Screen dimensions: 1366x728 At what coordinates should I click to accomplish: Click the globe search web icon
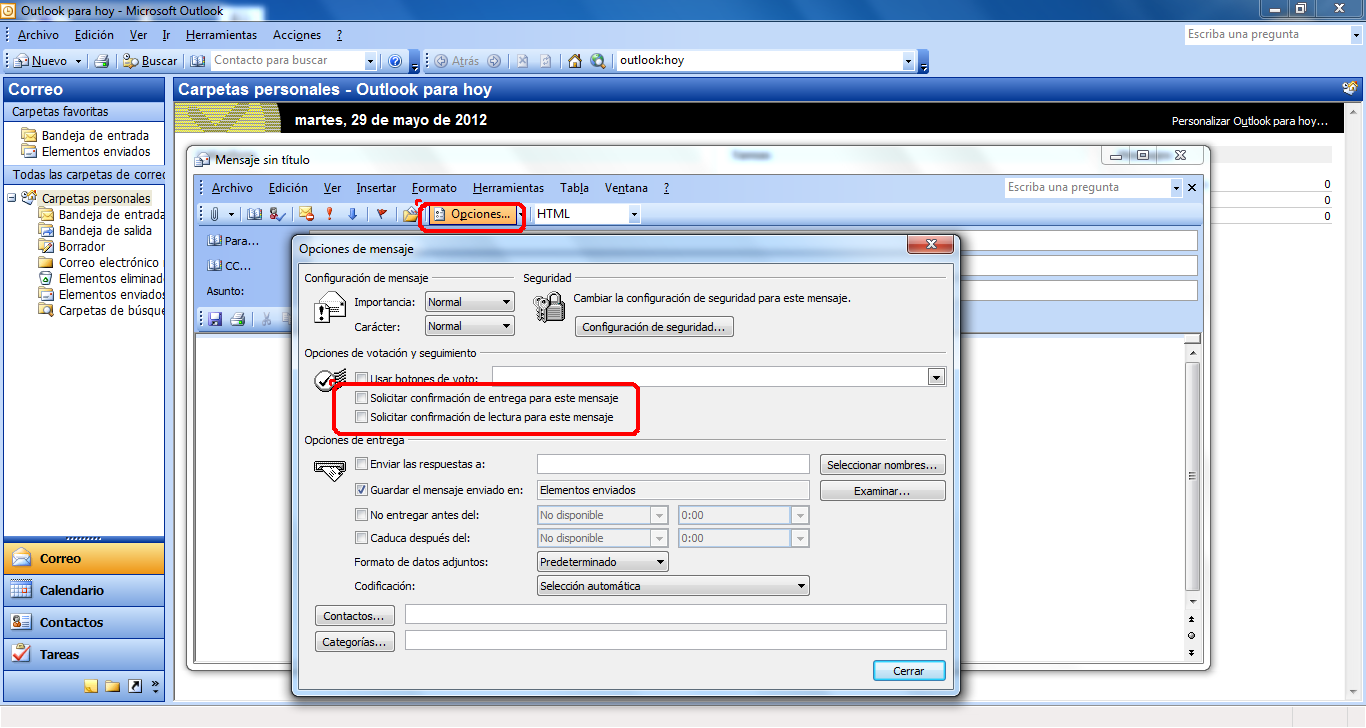[x=598, y=61]
